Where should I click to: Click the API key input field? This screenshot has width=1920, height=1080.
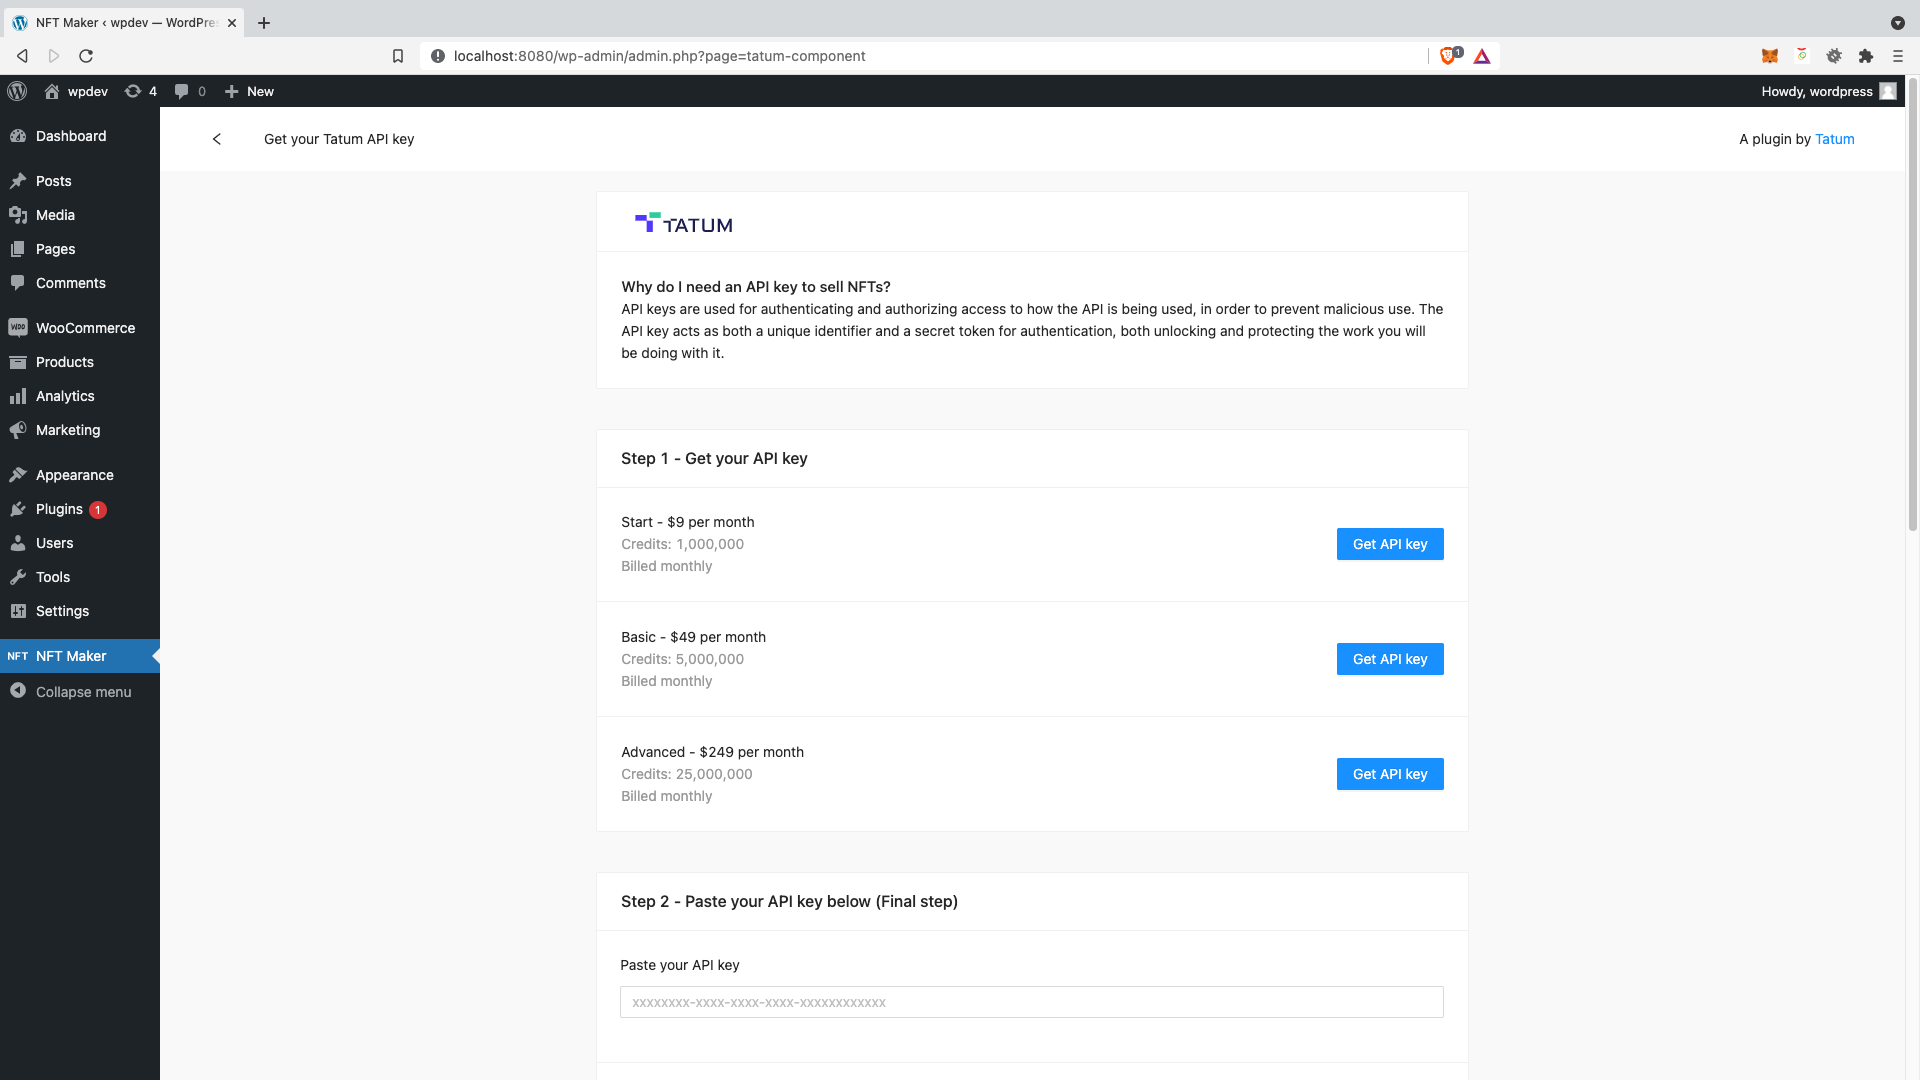click(1031, 1002)
